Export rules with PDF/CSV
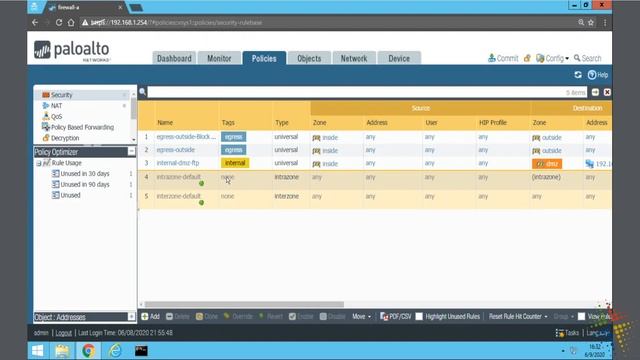The image size is (640, 360). [x=396, y=316]
